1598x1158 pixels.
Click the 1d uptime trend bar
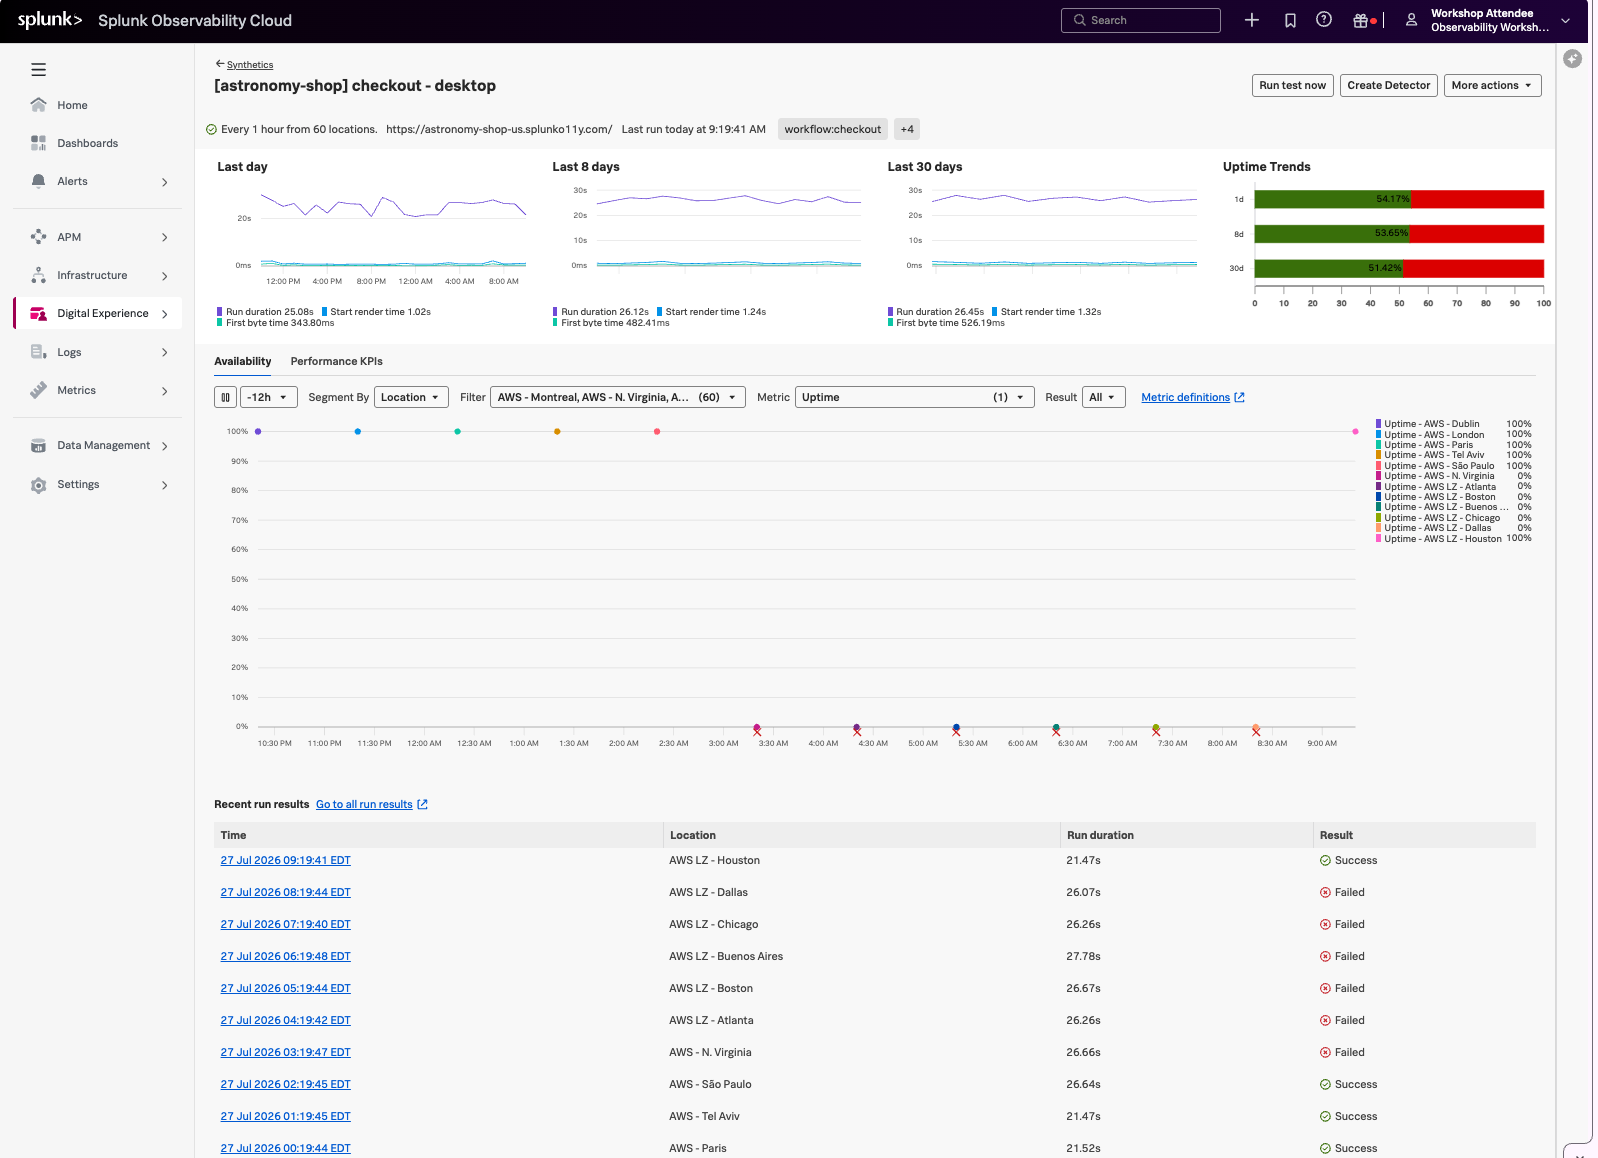[x=1398, y=199]
